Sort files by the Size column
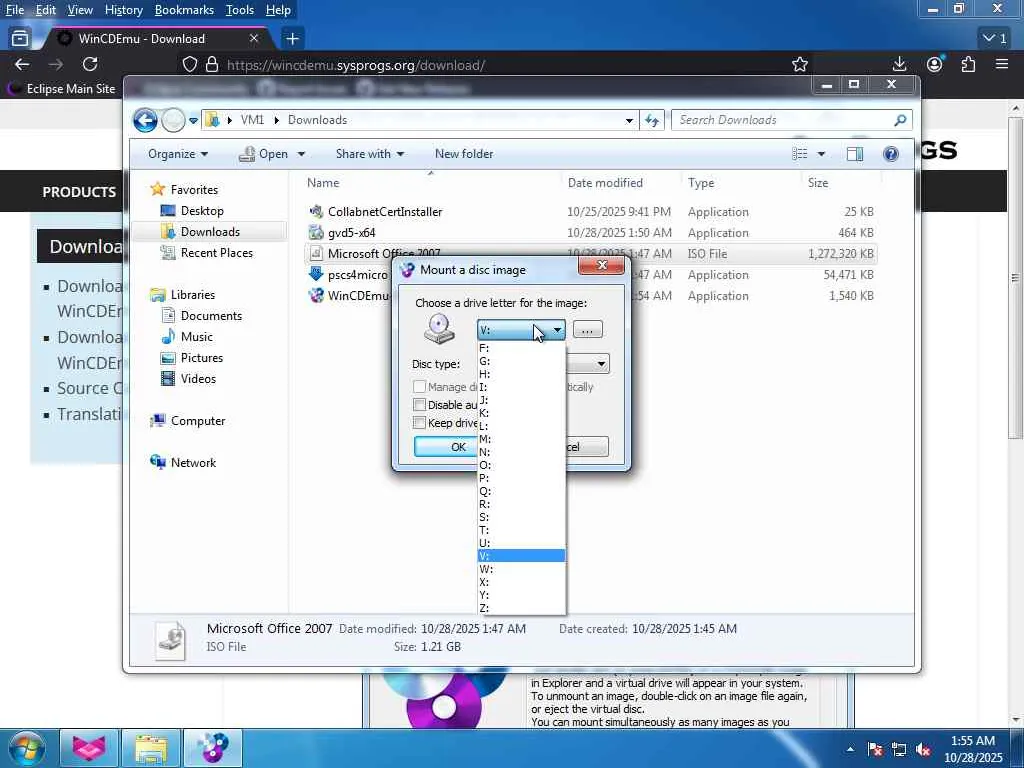This screenshot has height=768, width=1024. [818, 183]
